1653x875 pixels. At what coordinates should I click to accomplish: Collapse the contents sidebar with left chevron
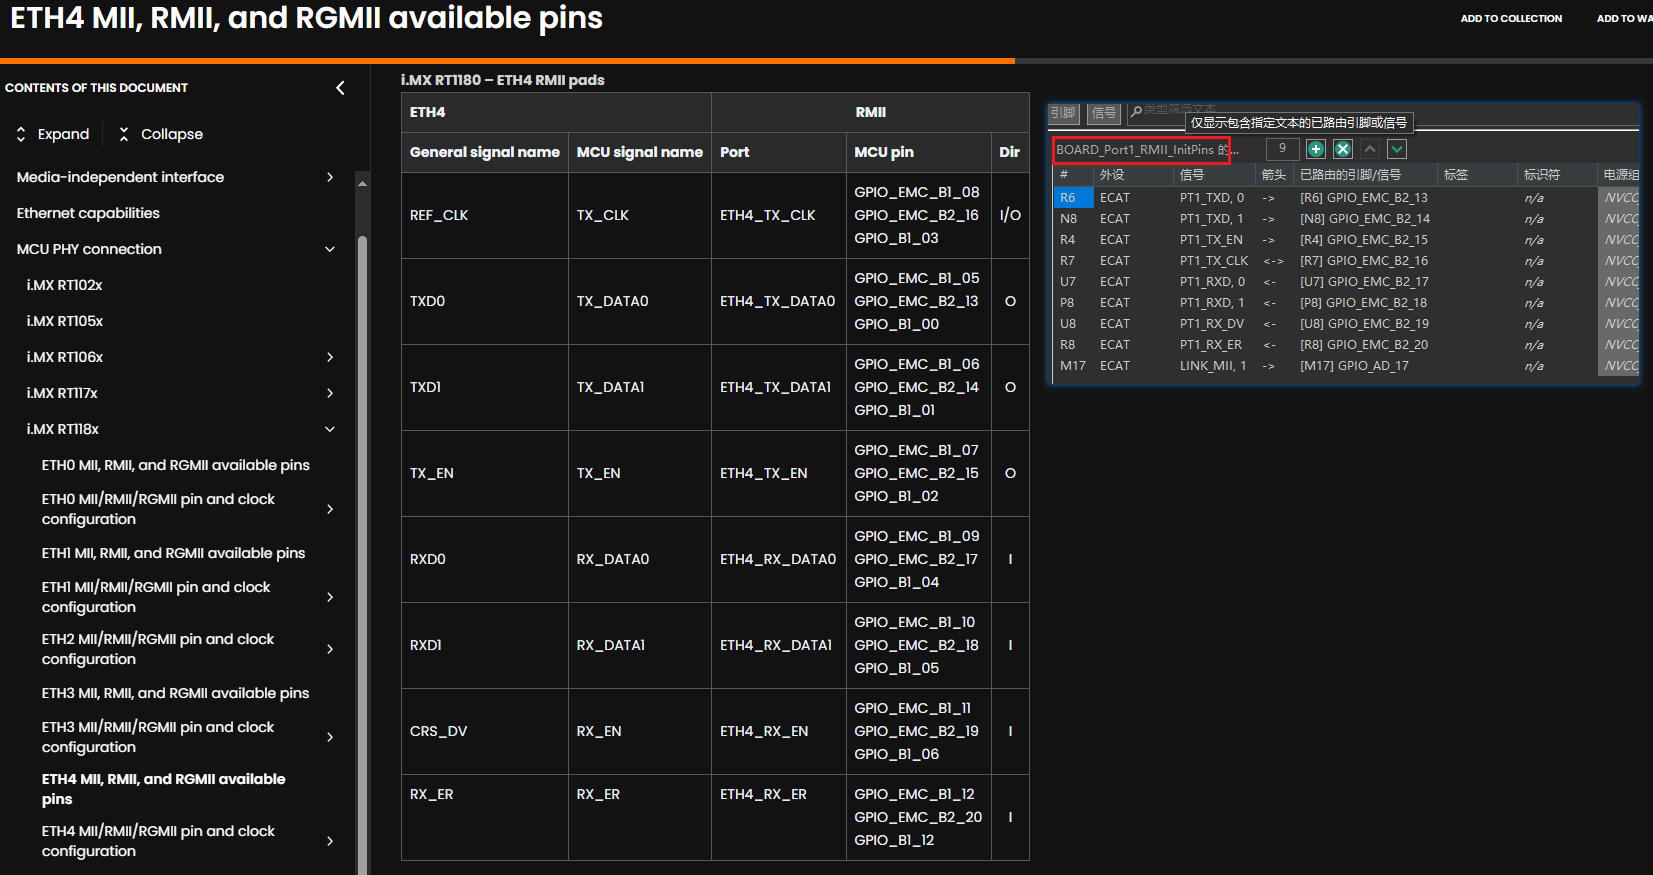[340, 88]
